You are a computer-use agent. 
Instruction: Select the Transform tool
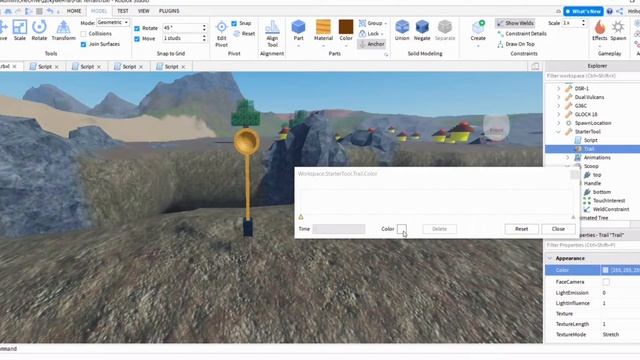(x=63, y=30)
